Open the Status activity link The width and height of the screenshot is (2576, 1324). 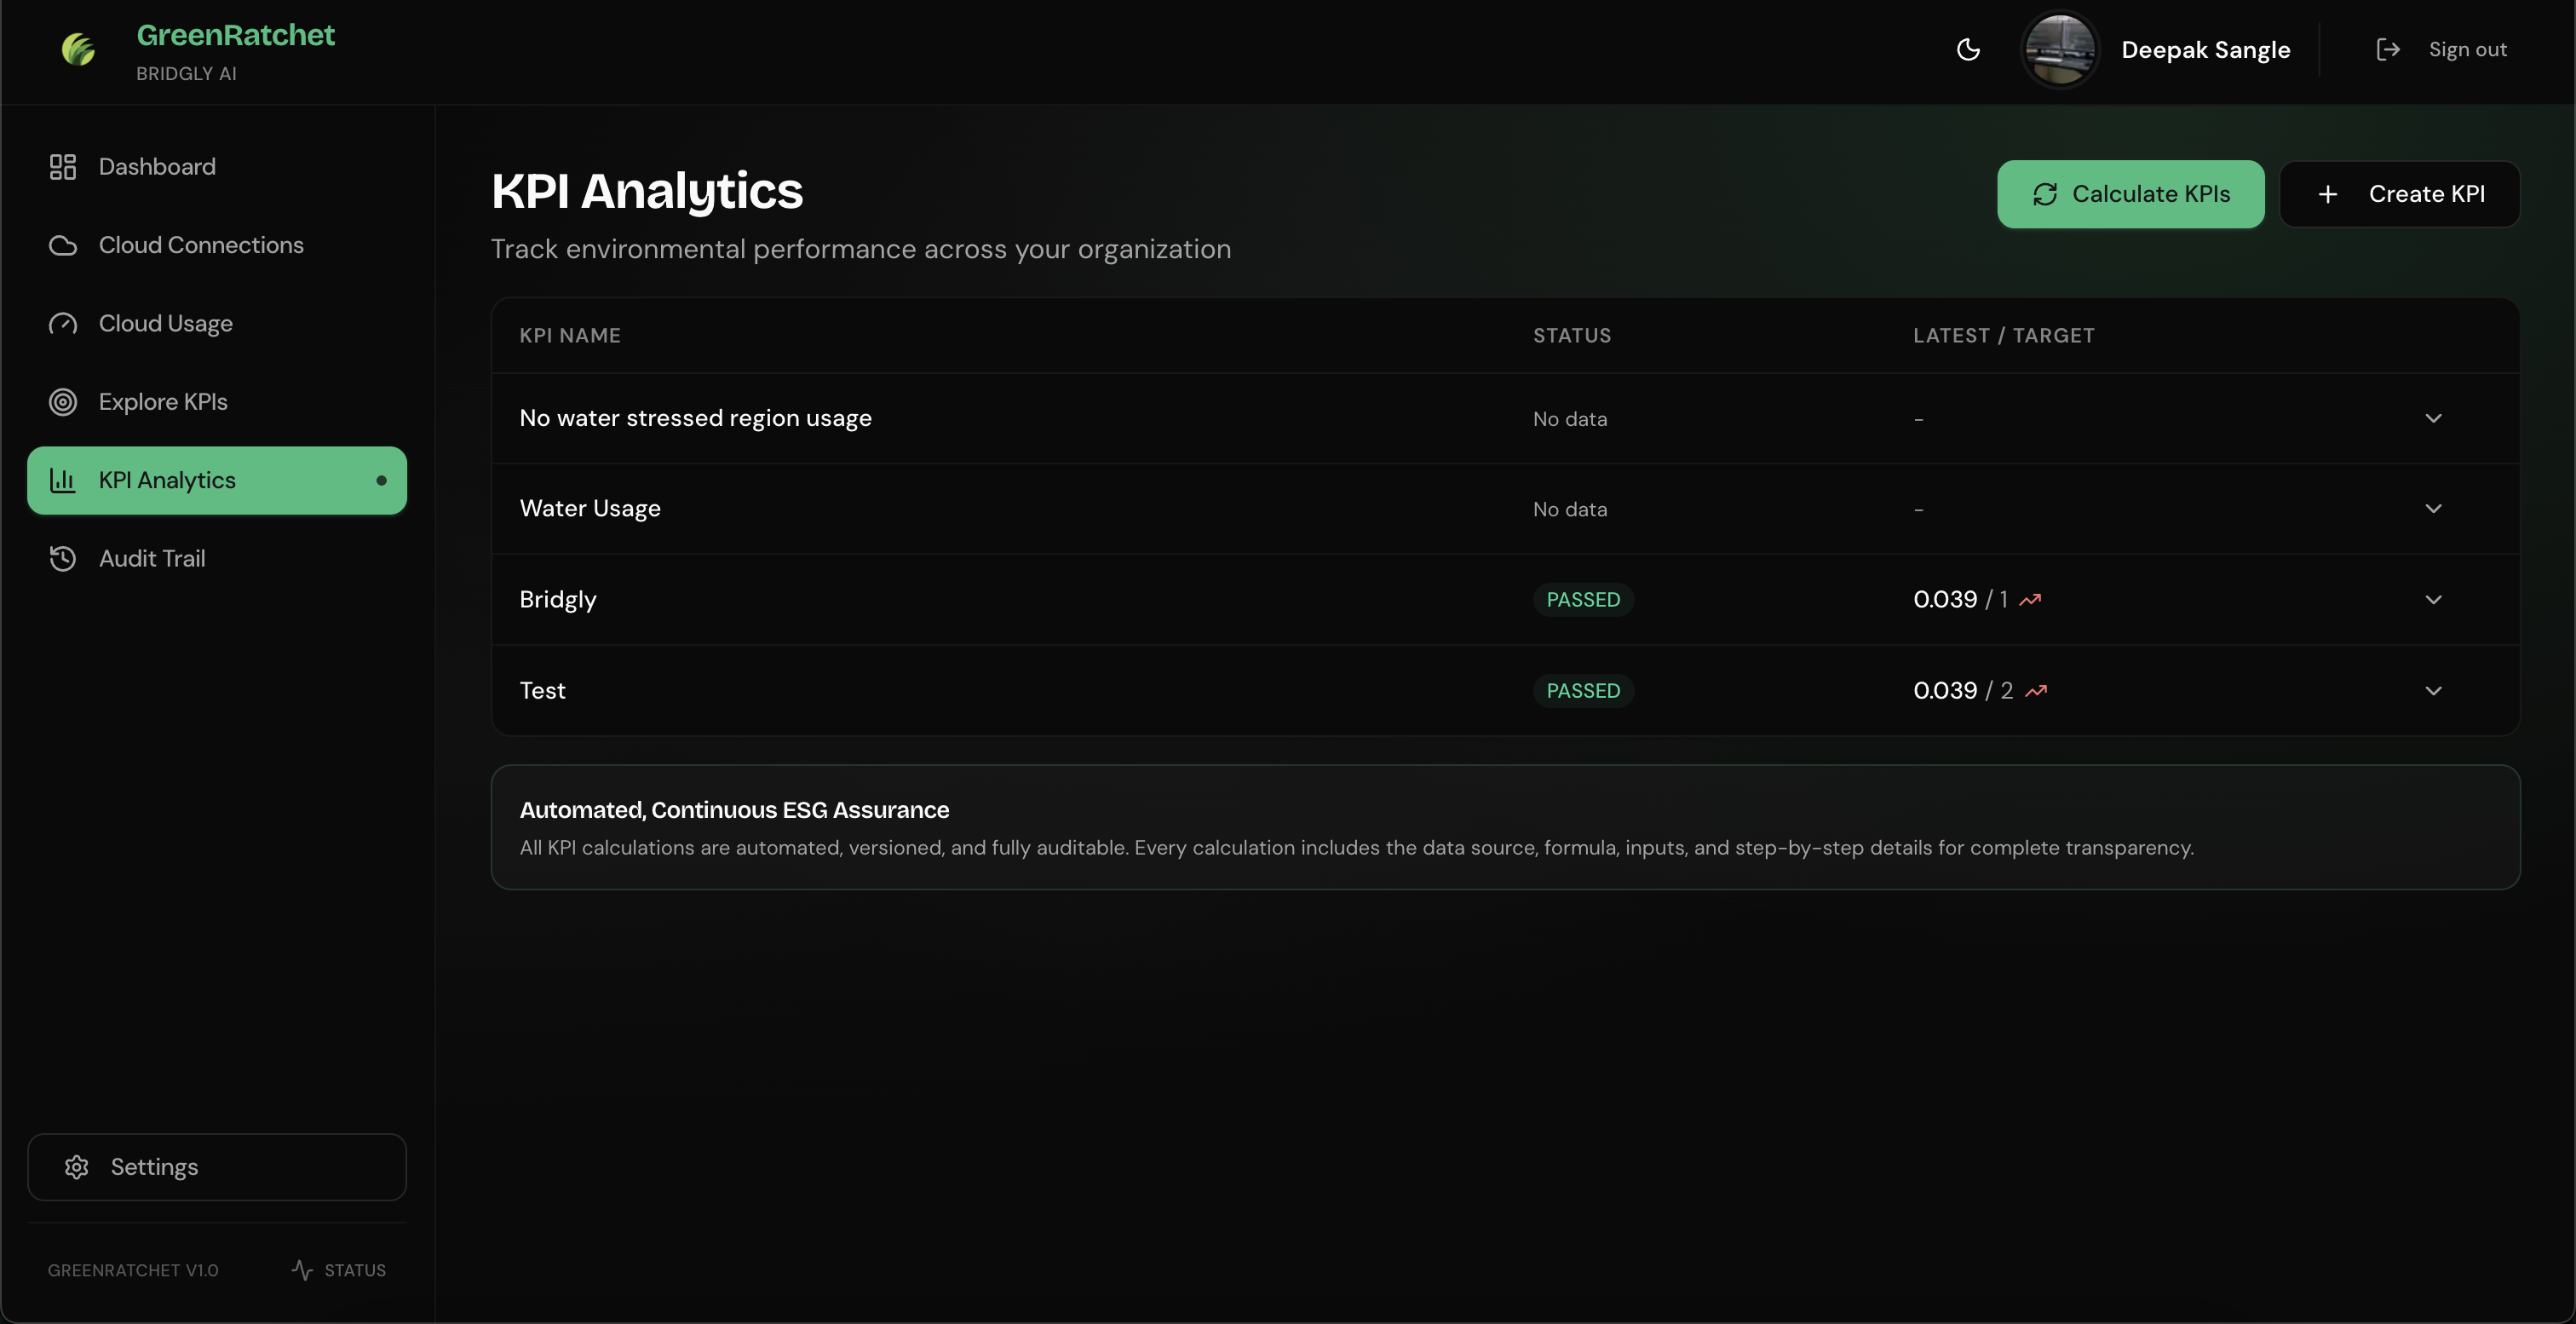tap(339, 1270)
